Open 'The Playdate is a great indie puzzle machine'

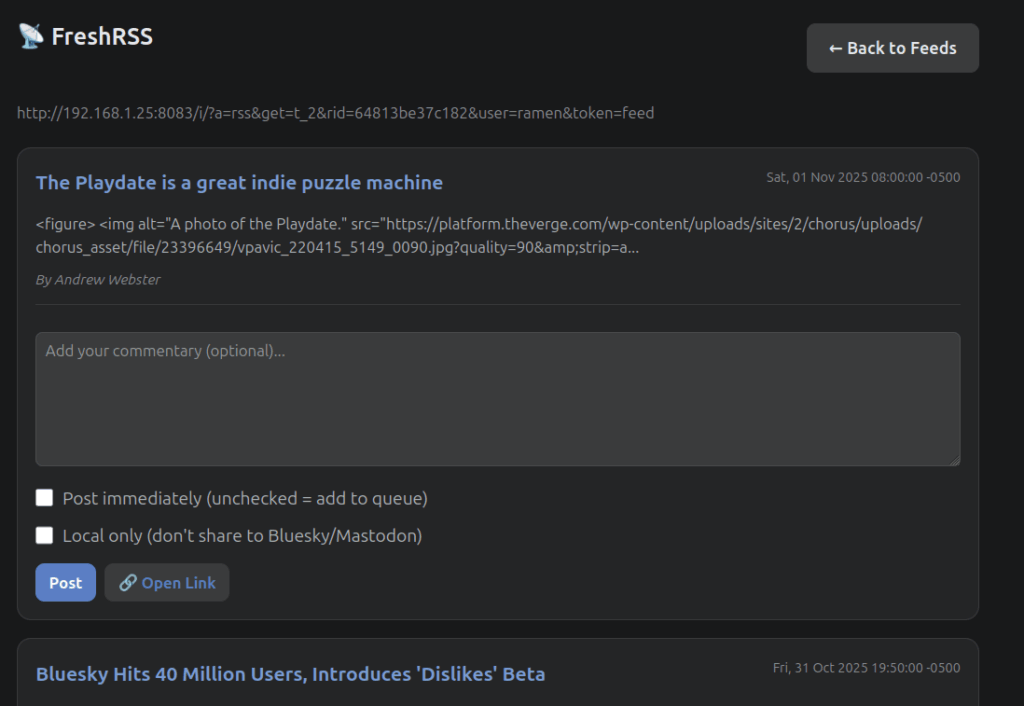(239, 182)
